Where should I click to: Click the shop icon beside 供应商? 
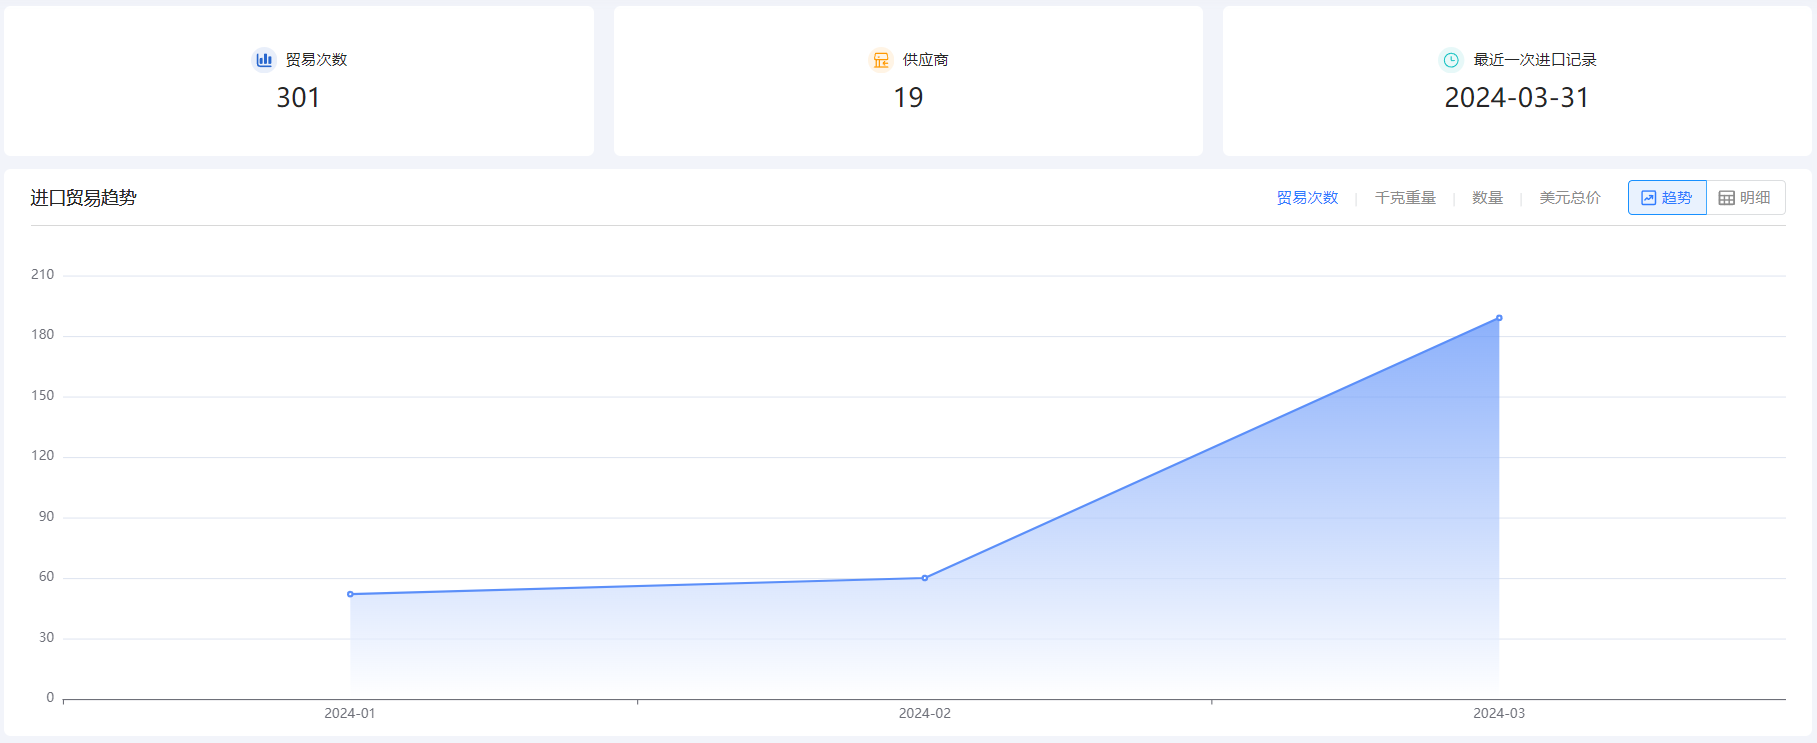point(881,60)
